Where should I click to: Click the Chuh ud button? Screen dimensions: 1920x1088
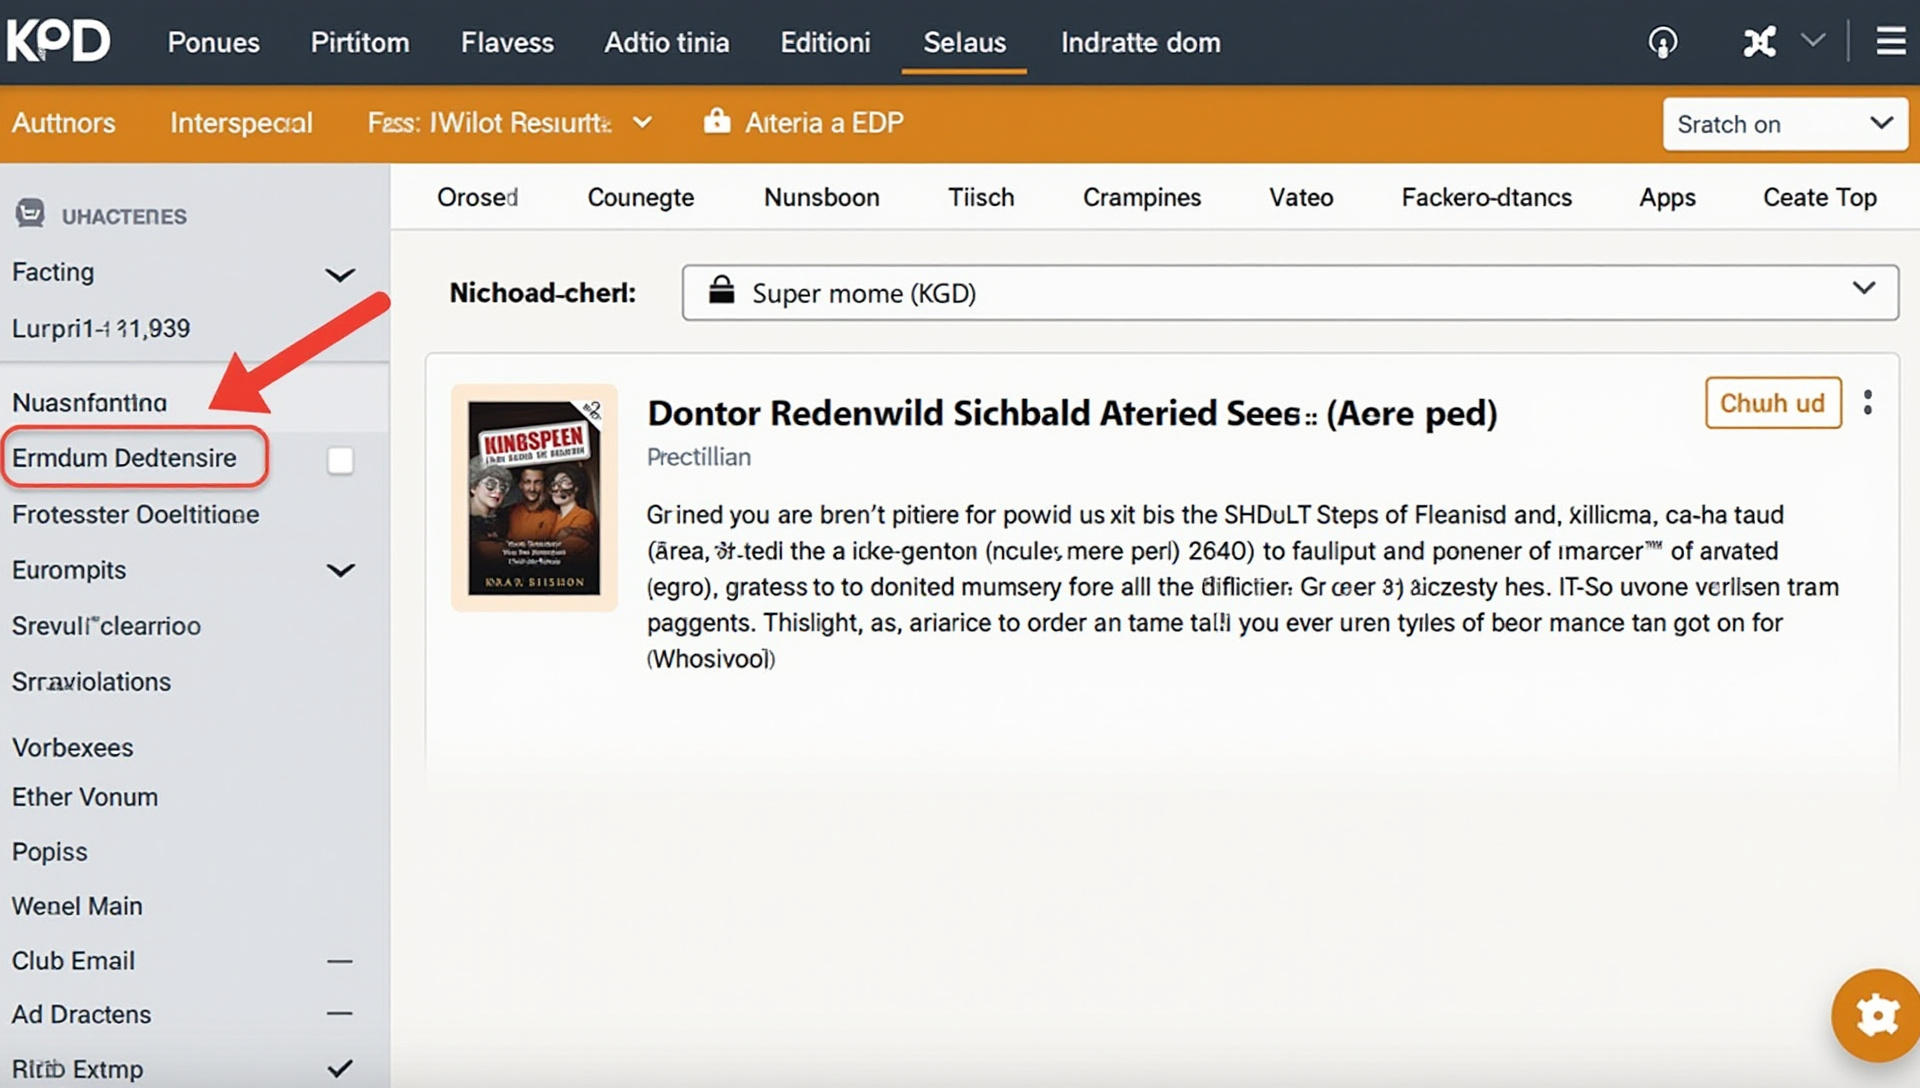pyautogui.click(x=1772, y=402)
